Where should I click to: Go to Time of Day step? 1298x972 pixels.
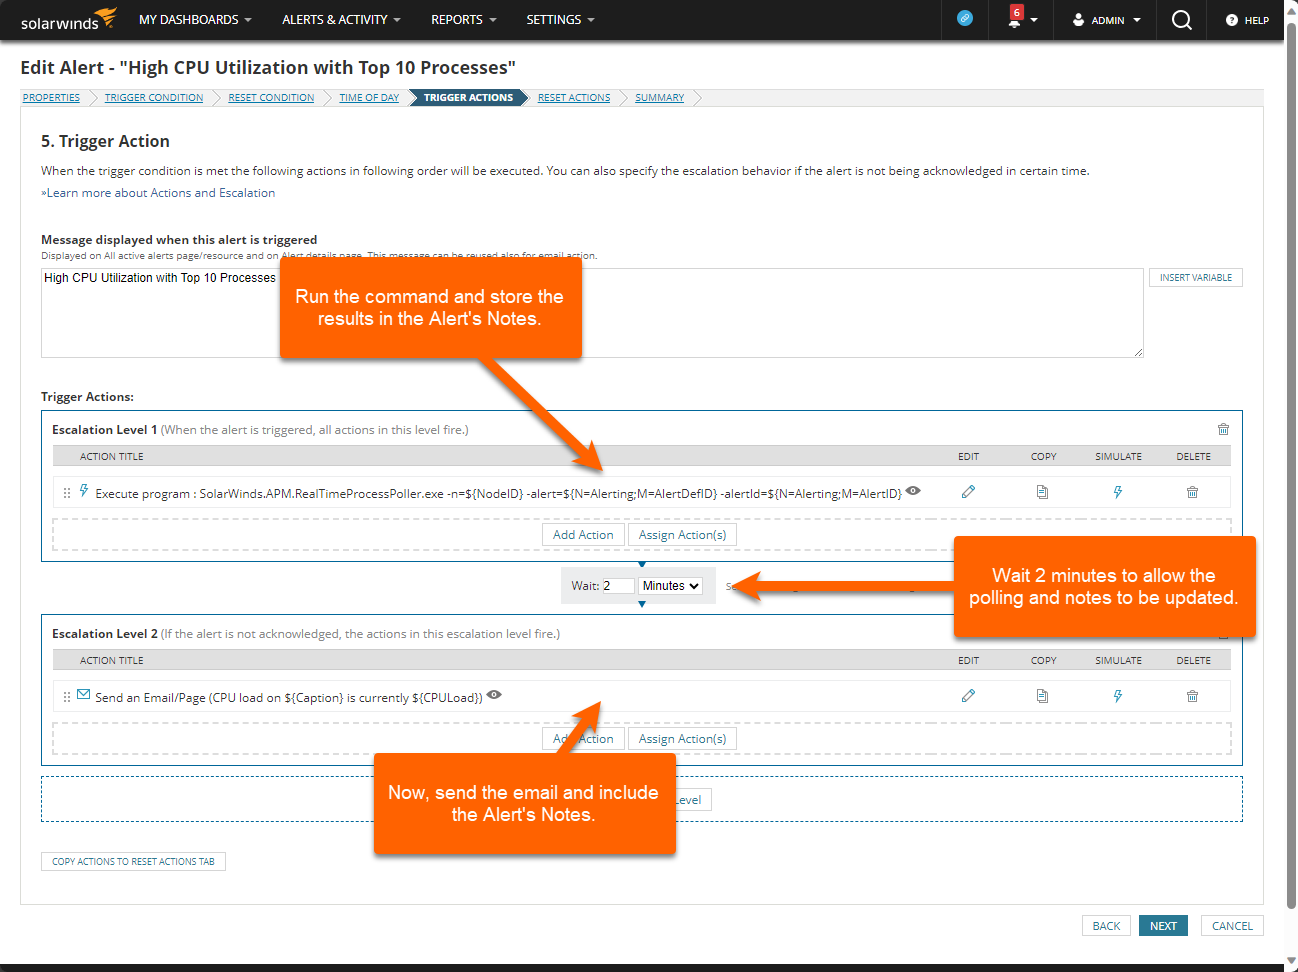[369, 98]
